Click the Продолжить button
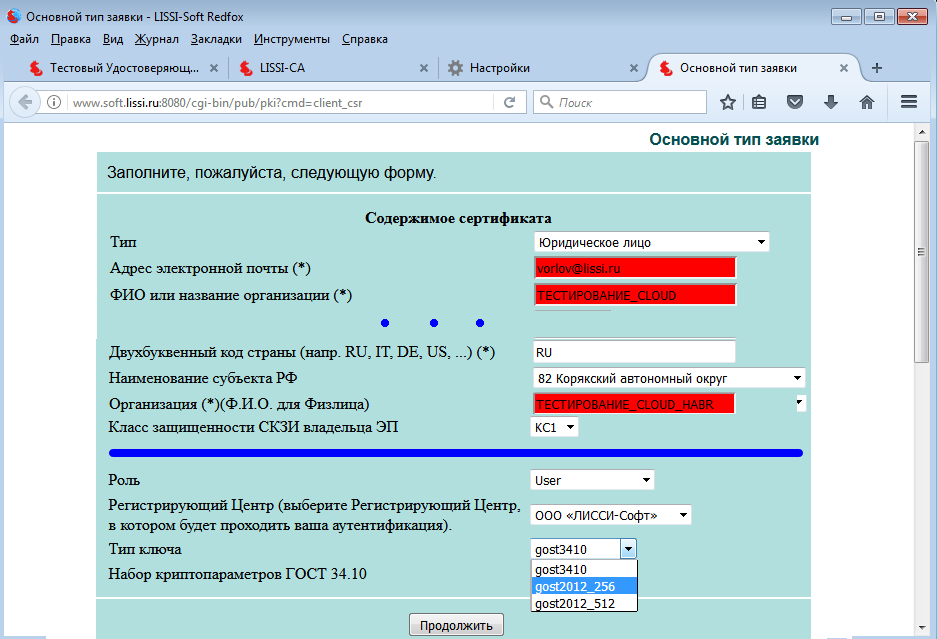This screenshot has width=937, height=639. [456, 625]
